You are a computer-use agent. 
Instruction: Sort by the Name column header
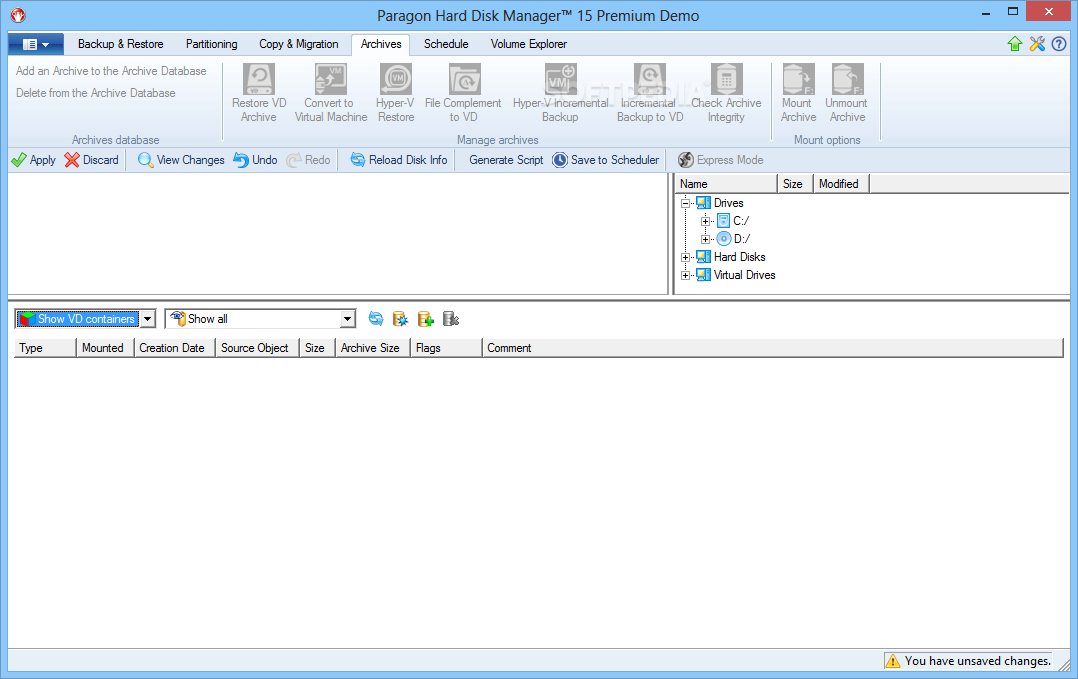(x=726, y=184)
